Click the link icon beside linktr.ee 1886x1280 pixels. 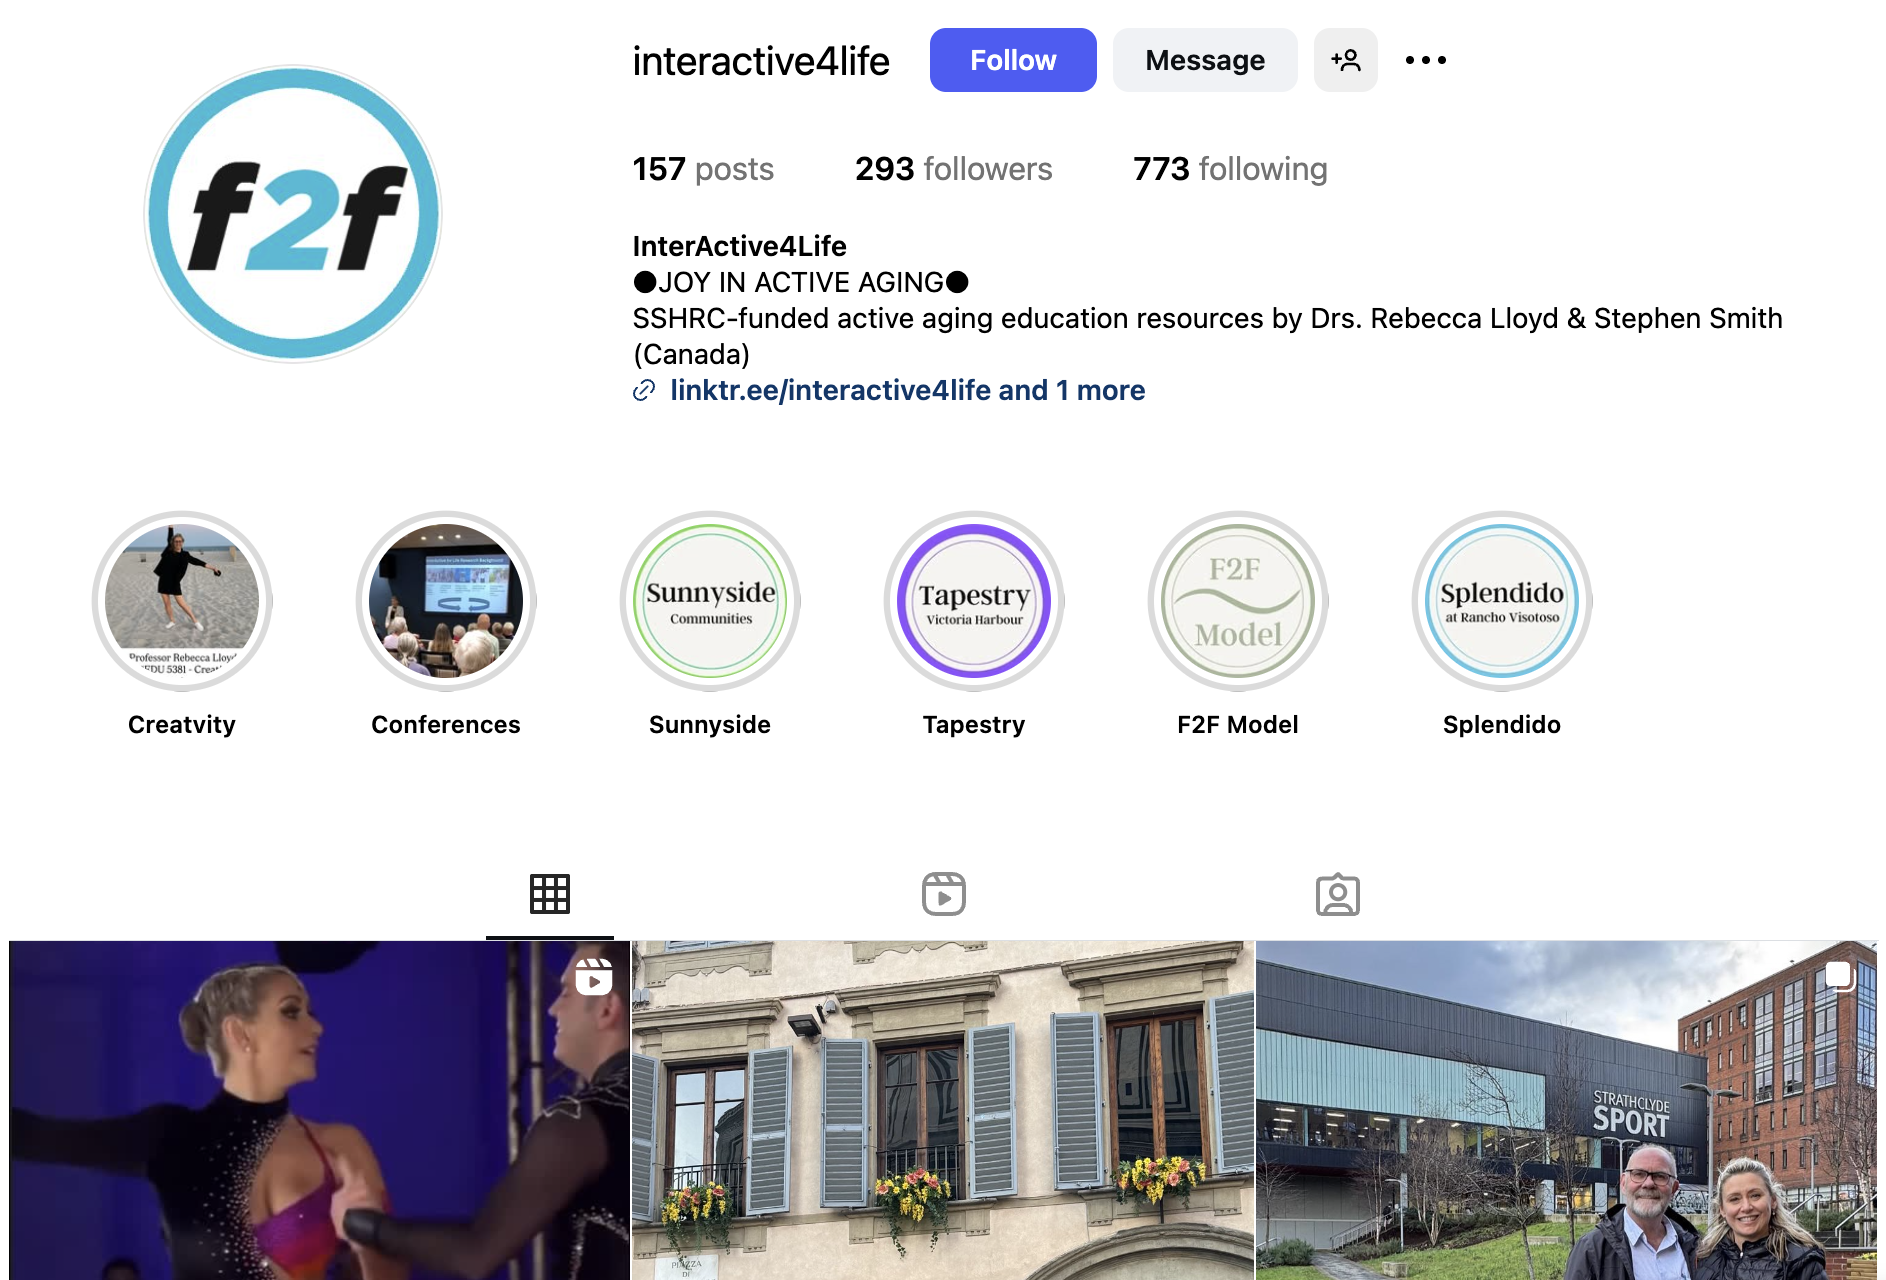click(644, 390)
